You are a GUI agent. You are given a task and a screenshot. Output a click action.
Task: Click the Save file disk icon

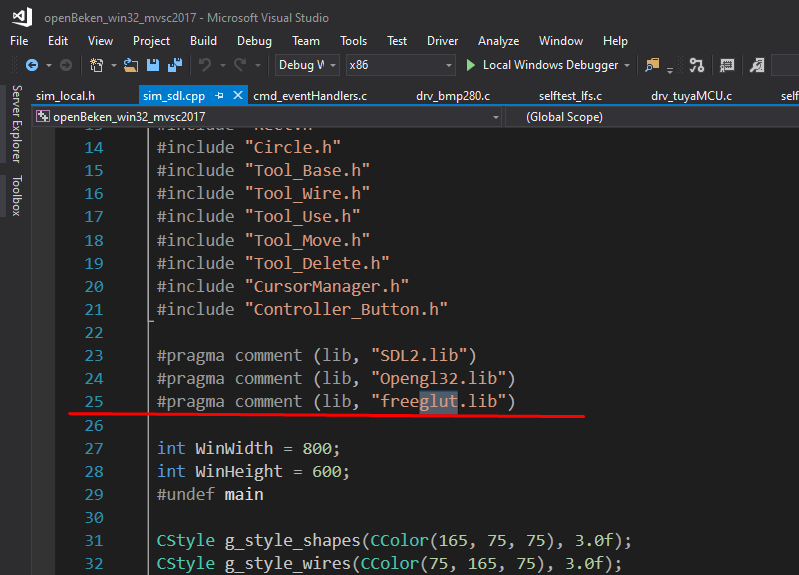[153, 65]
